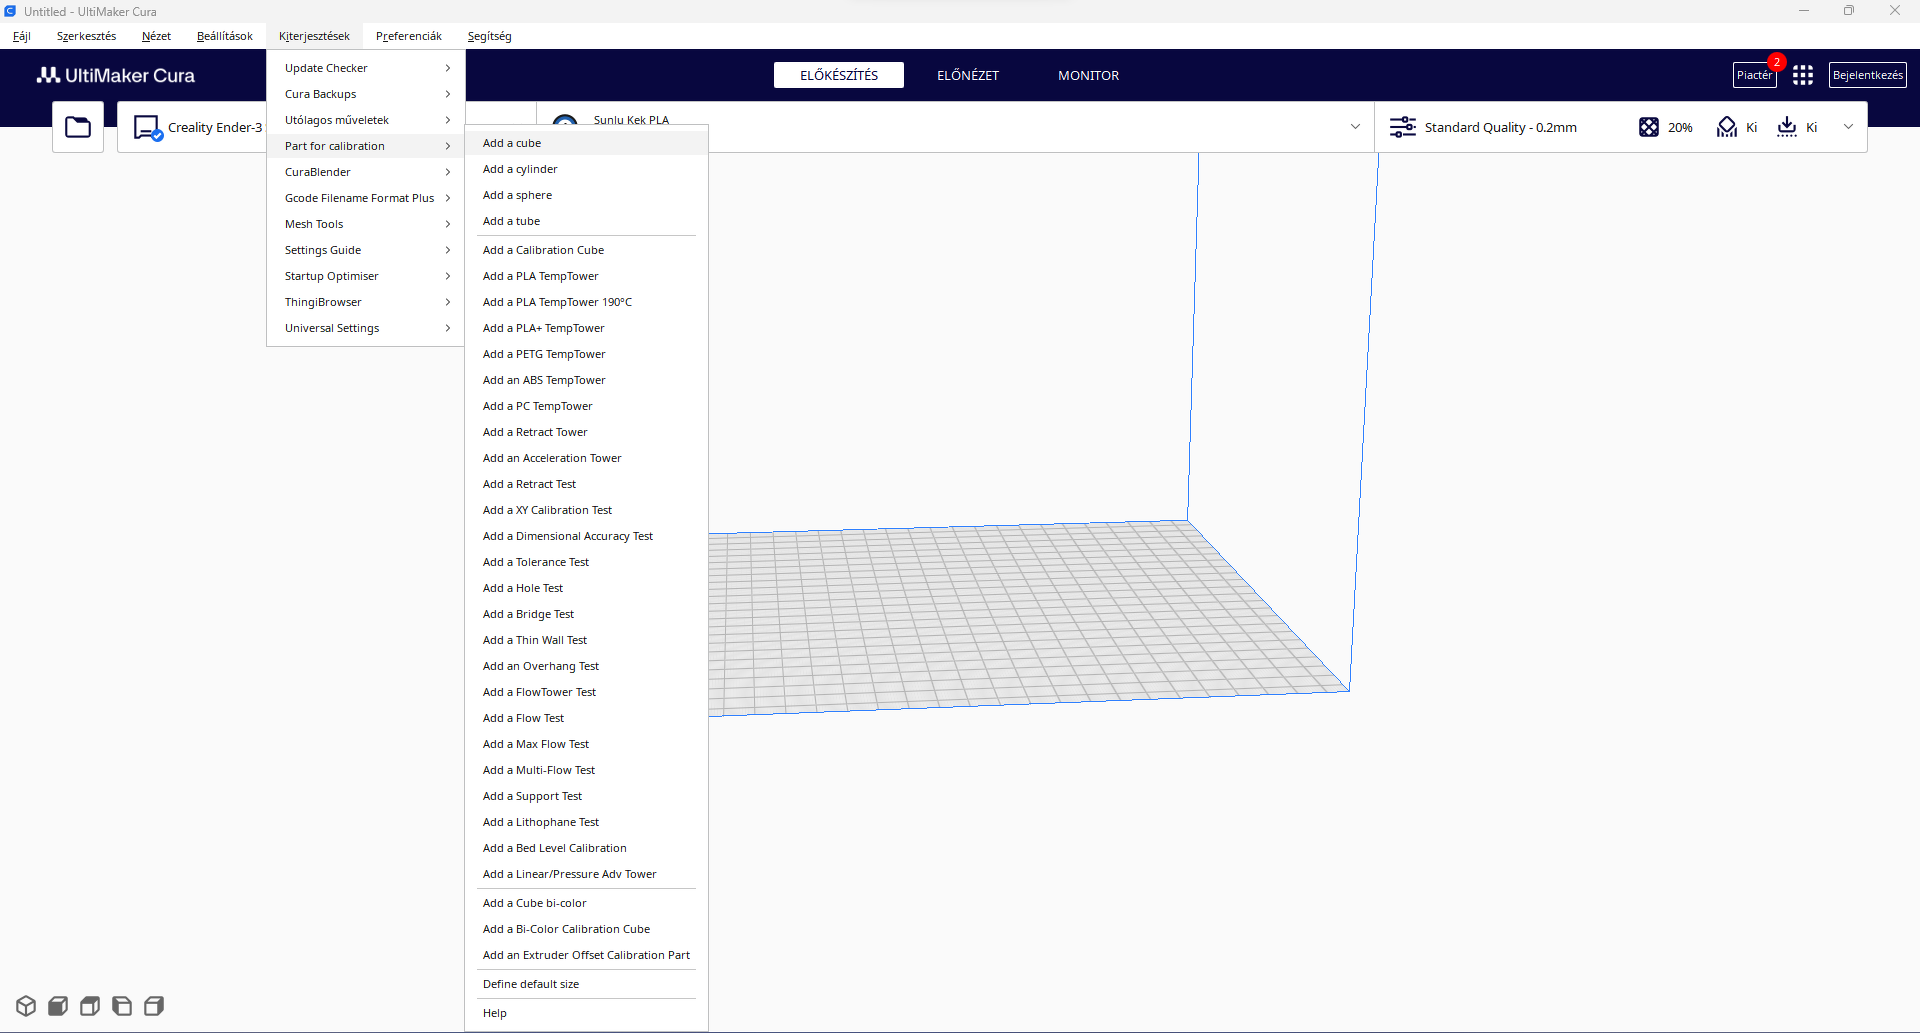The image size is (1920, 1033).
Task: Expand the material and nozzle dropdown
Action: coord(1355,127)
